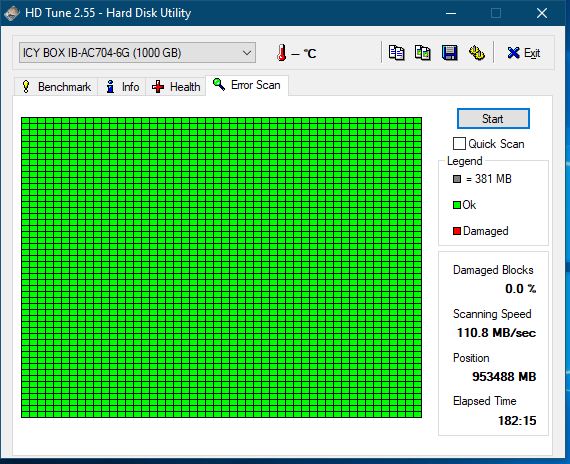Click the HD Tune app icon in title bar
Screen dimensions: 570x464
click(x=11, y=13)
